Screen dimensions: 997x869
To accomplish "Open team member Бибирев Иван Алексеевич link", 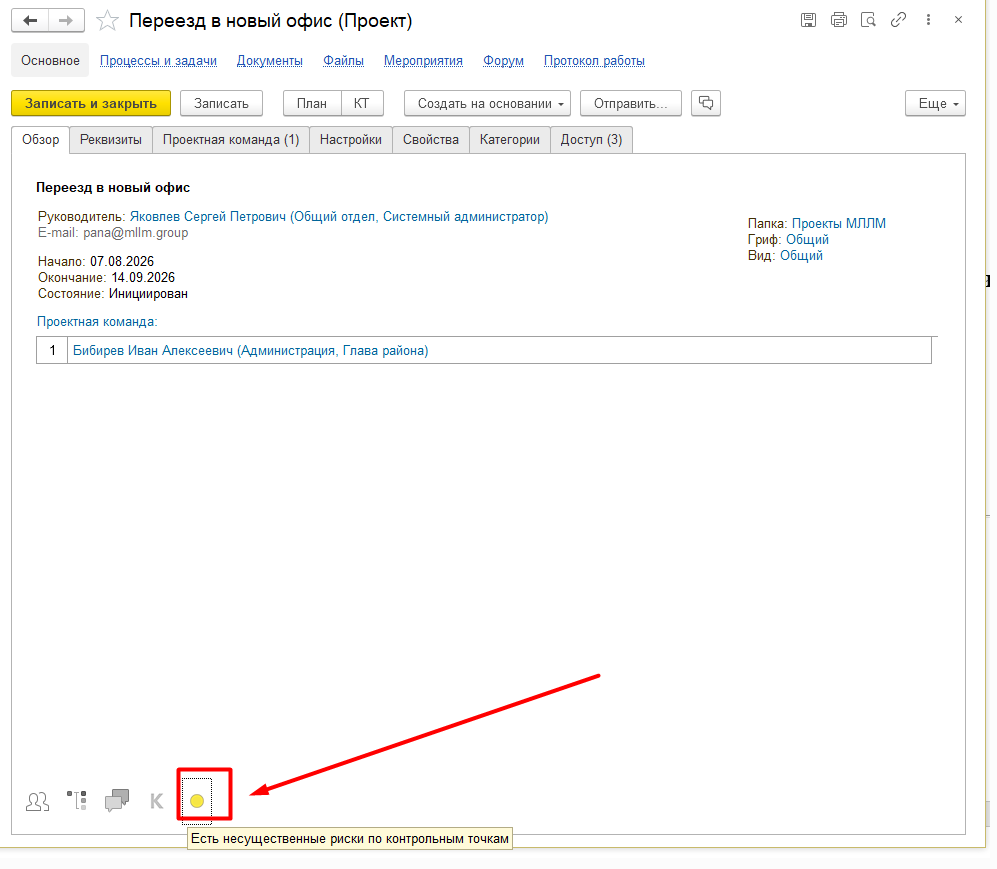I will [251, 351].
